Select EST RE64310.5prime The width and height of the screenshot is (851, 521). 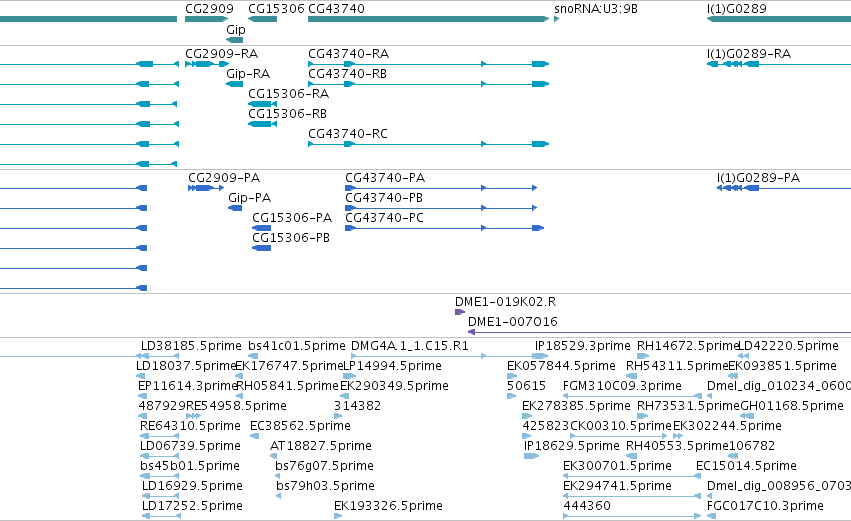point(190,426)
